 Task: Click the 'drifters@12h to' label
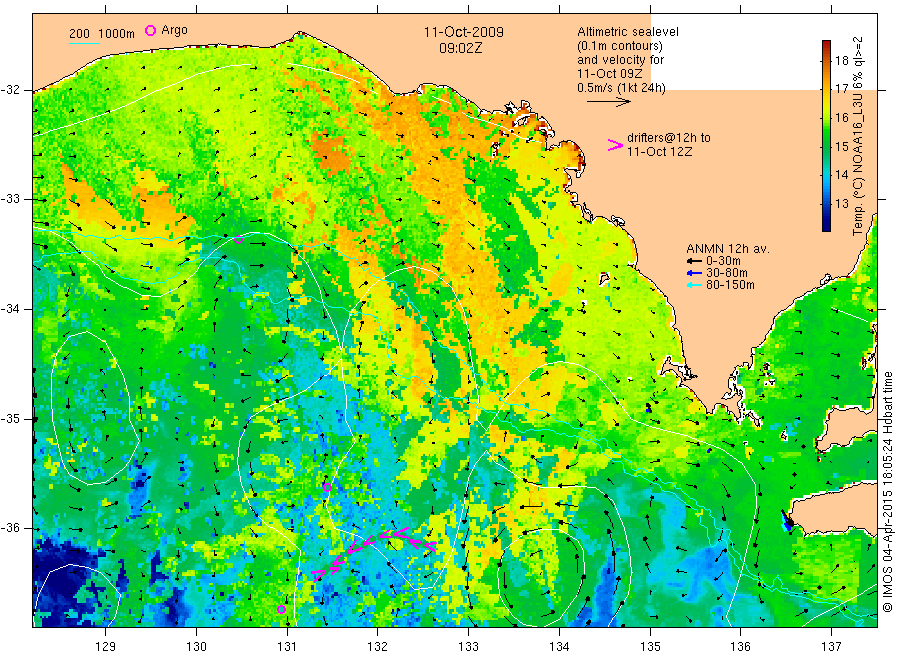[x=669, y=138]
